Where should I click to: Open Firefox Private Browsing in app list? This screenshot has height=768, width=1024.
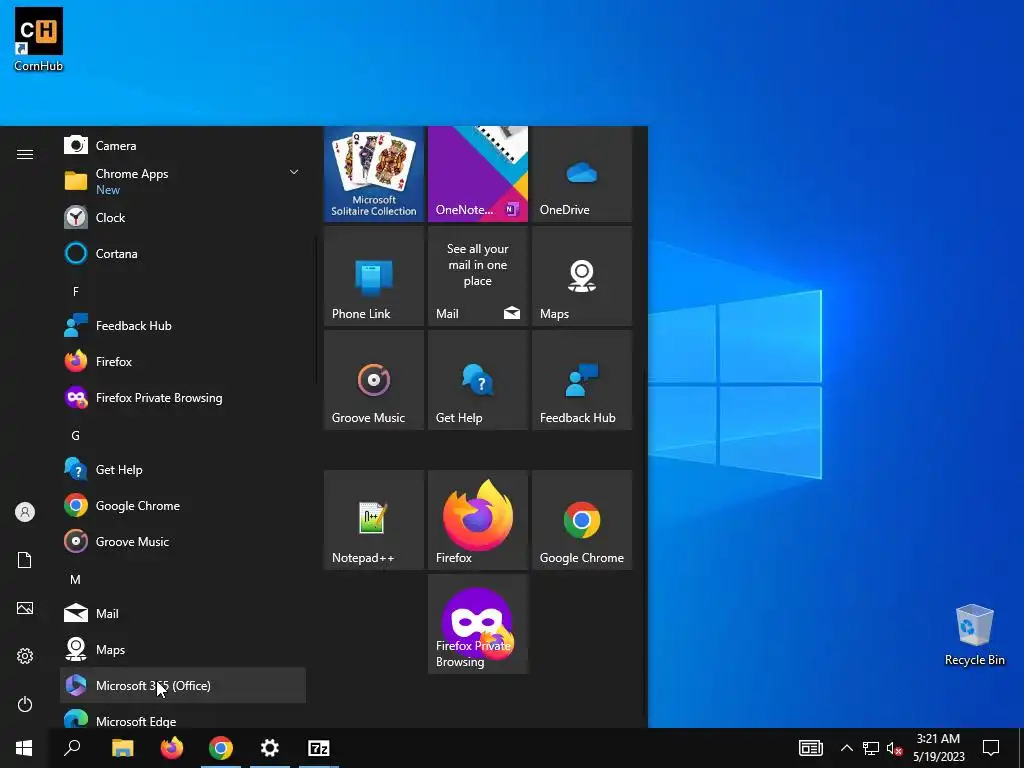[x=183, y=397]
